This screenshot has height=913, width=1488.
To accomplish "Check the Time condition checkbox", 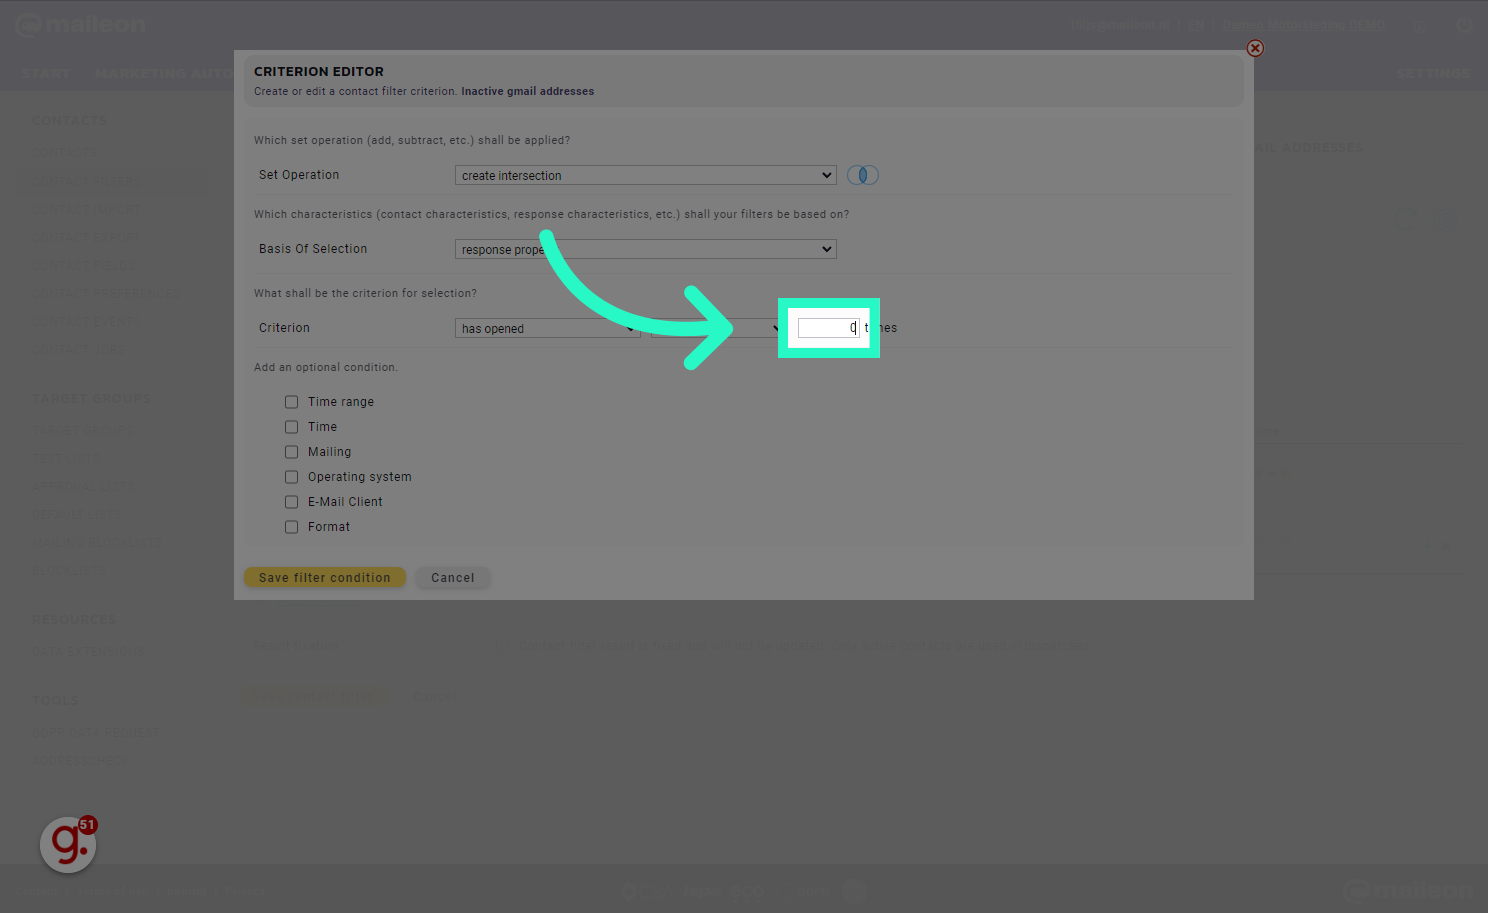I will coord(292,427).
